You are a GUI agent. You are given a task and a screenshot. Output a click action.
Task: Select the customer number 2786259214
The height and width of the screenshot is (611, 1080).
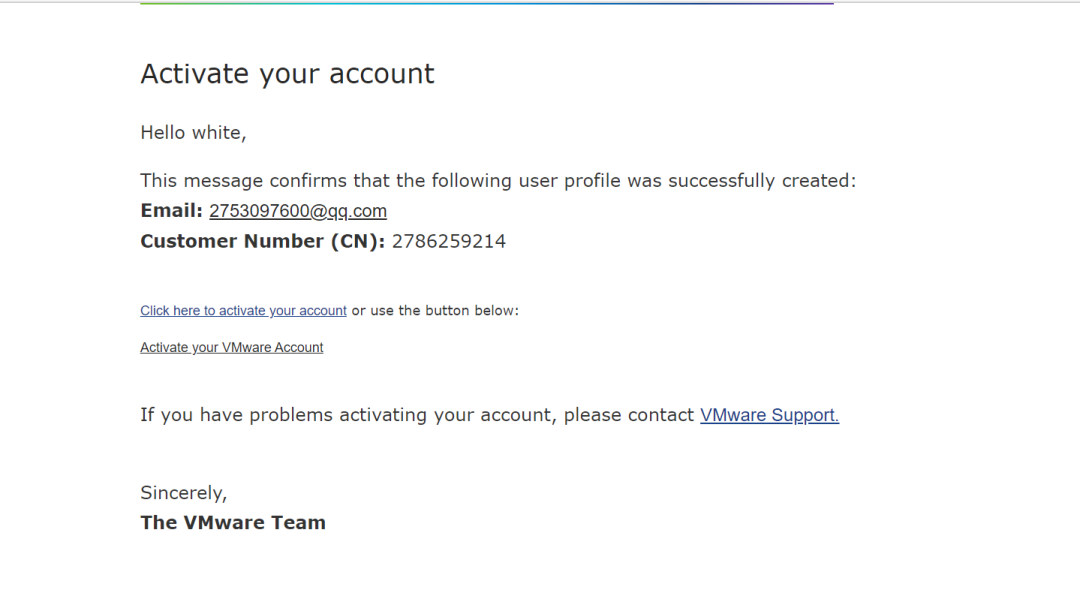[x=449, y=241]
